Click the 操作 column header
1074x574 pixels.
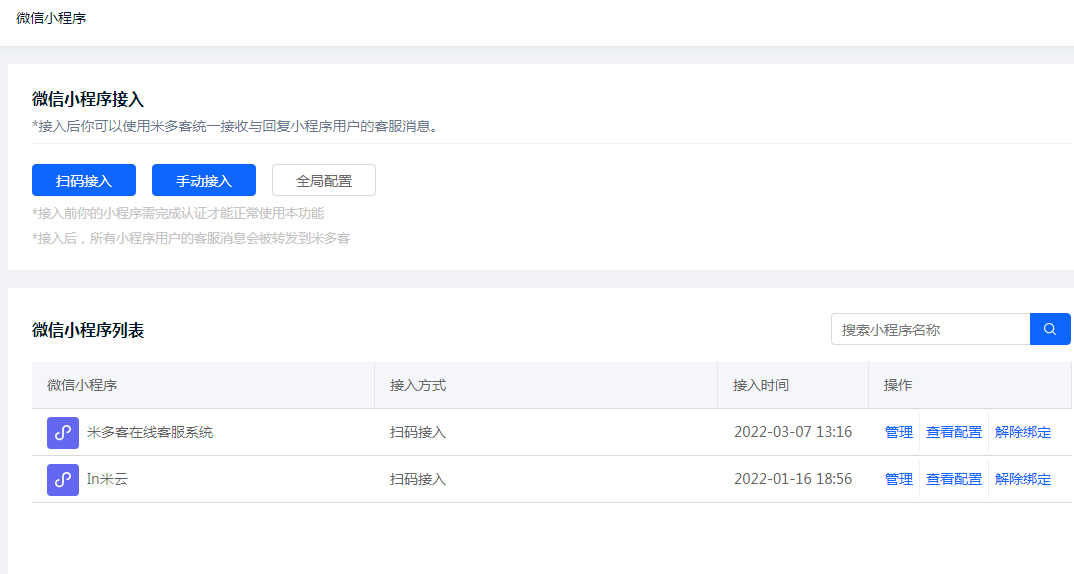(897, 386)
